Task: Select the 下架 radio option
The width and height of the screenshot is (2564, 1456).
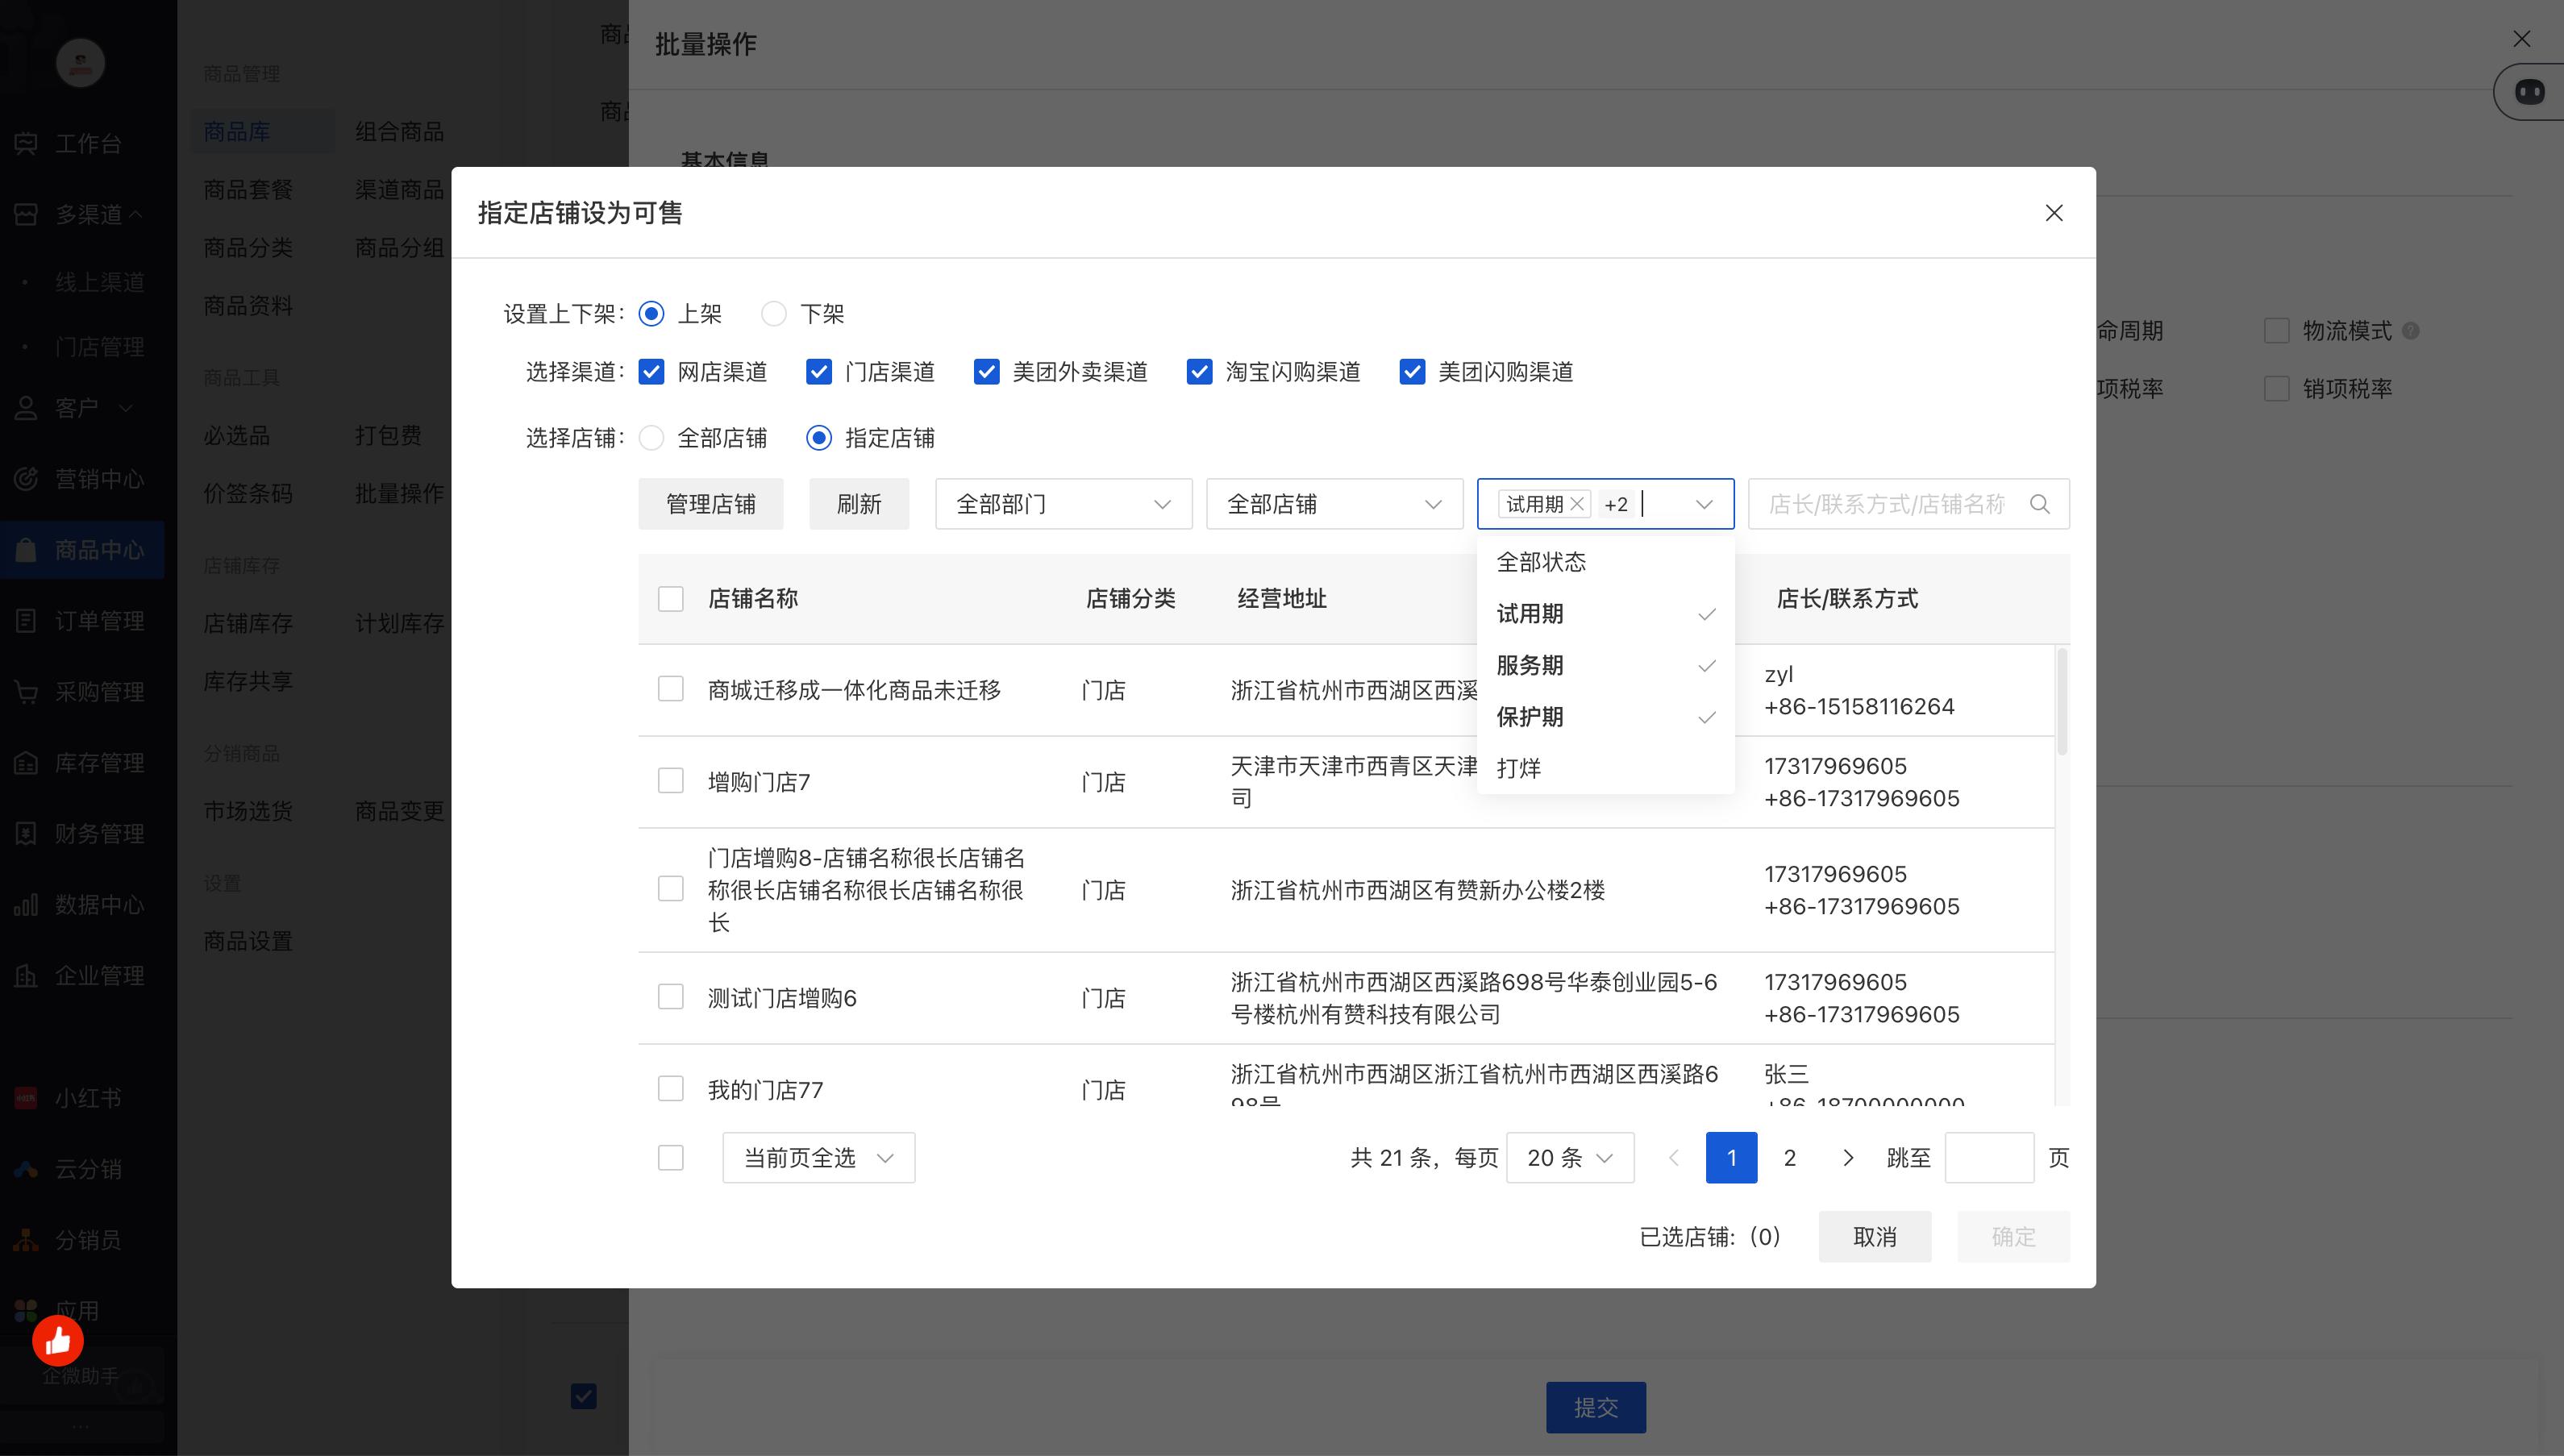Action: pyautogui.click(x=774, y=314)
